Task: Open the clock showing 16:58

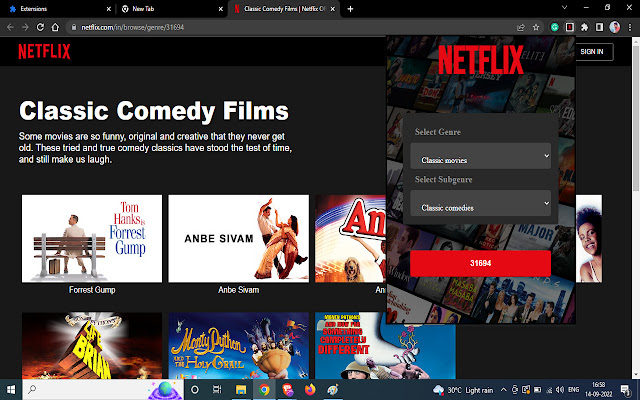Action: pos(601,390)
